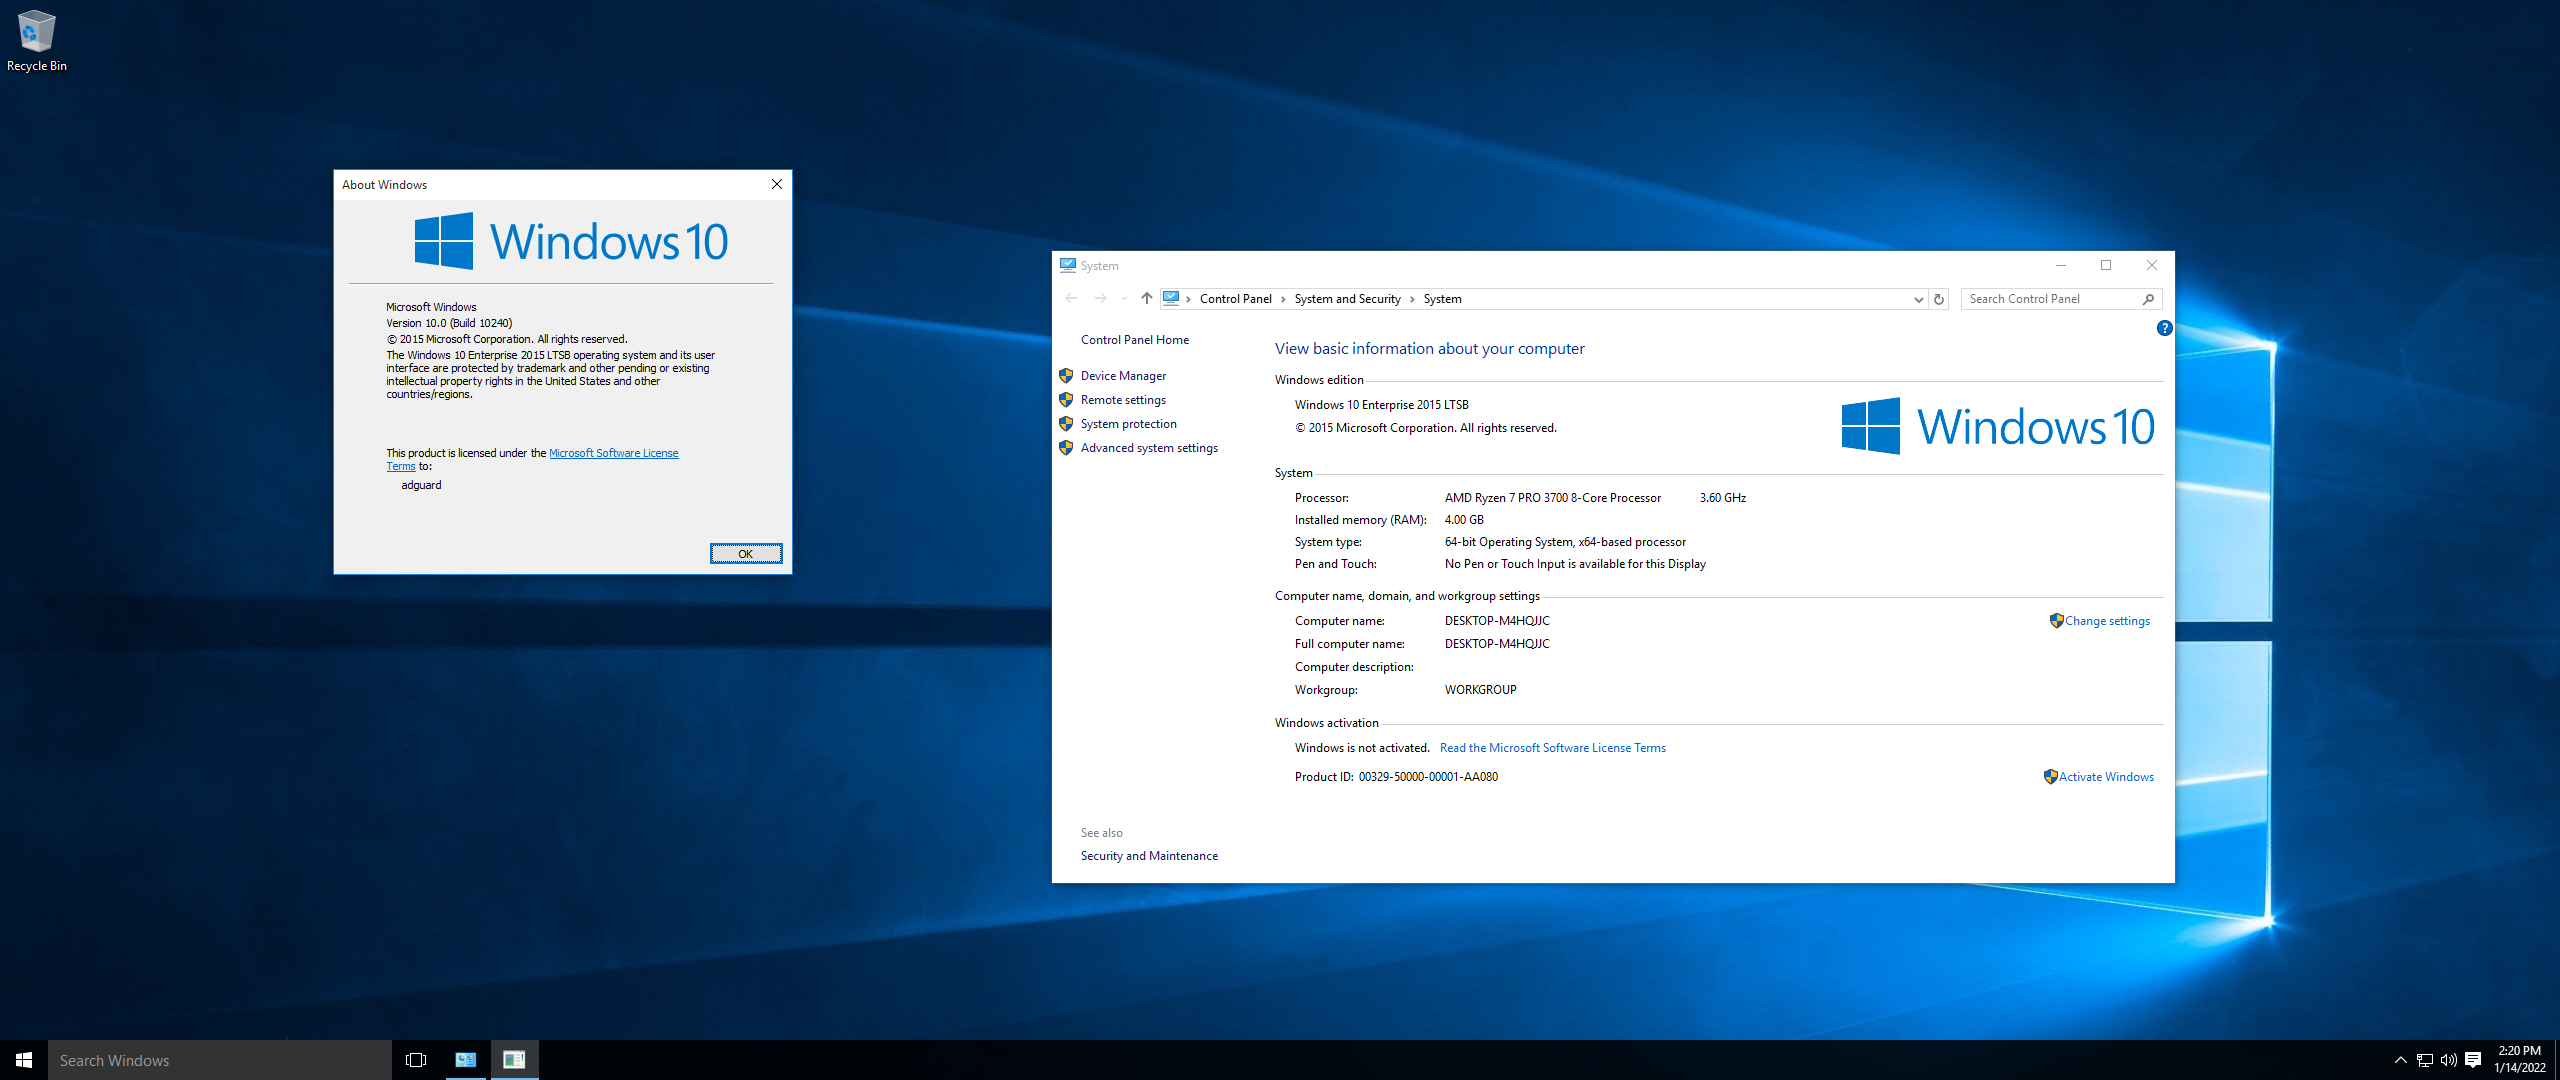Select WORKGROUP value
Screen dimensions: 2560x1080
pyautogui.click(x=1480, y=690)
